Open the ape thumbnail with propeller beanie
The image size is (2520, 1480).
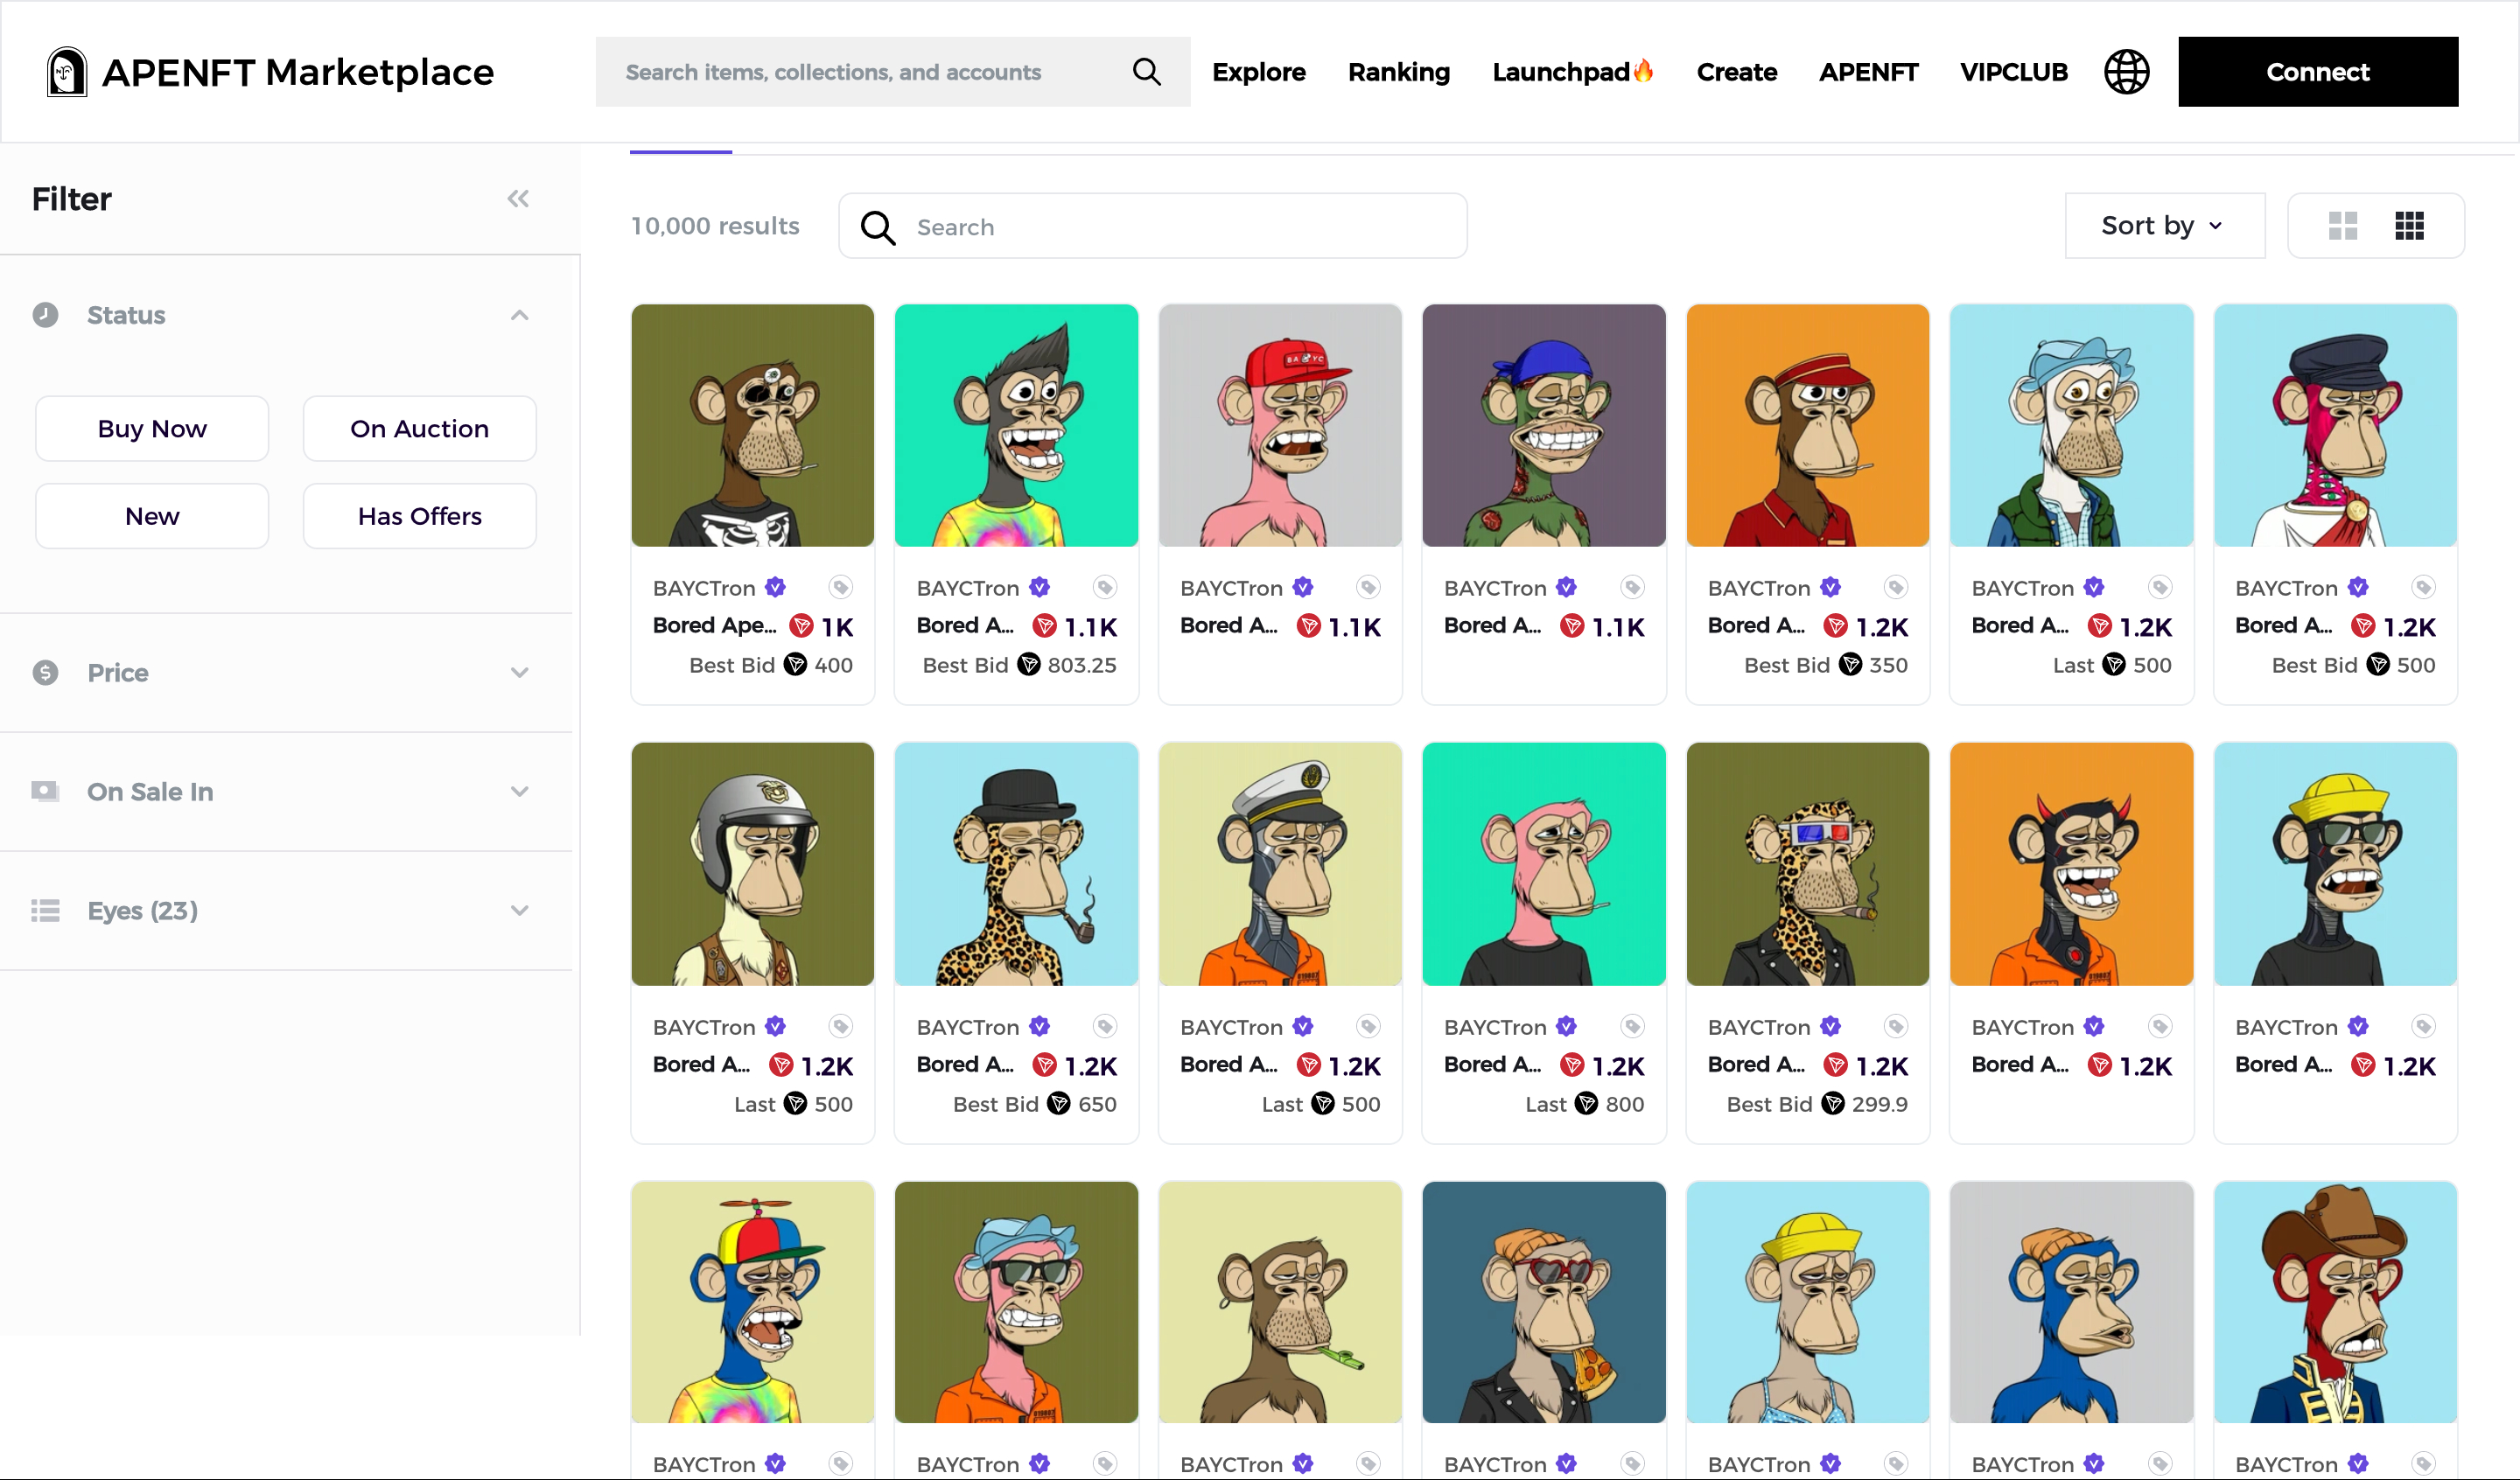(753, 1303)
